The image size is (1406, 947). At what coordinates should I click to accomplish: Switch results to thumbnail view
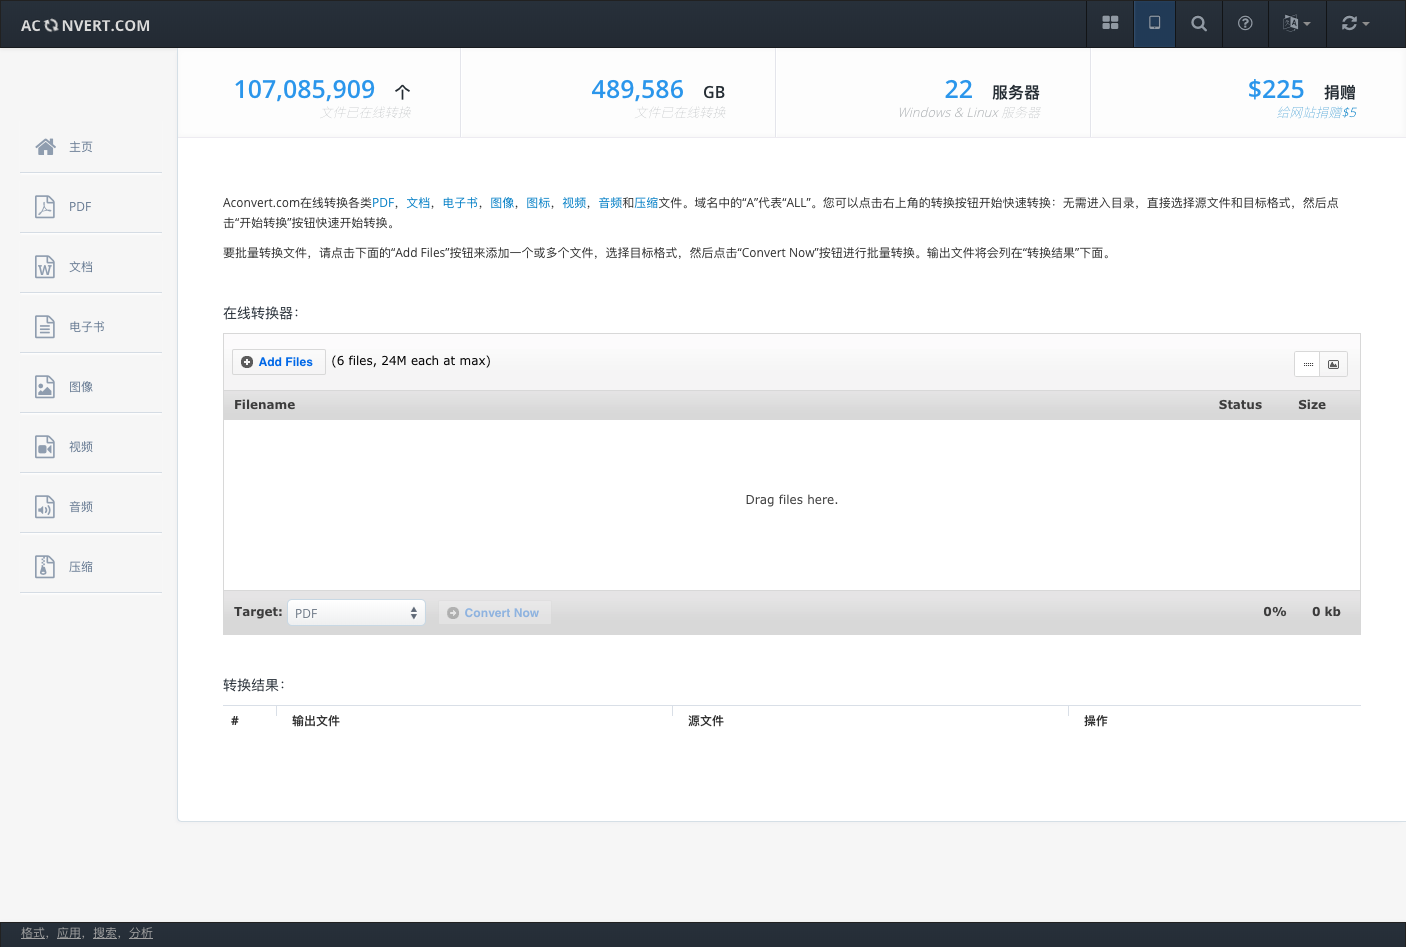pos(1334,363)
